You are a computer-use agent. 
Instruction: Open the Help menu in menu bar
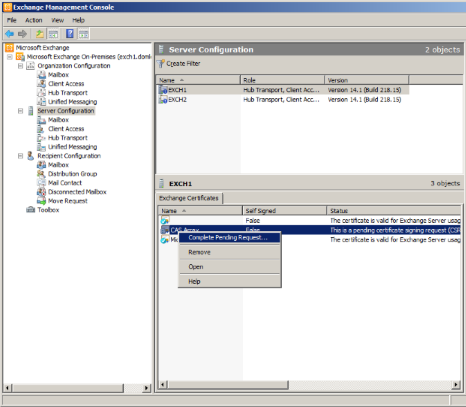coord(78,20)
